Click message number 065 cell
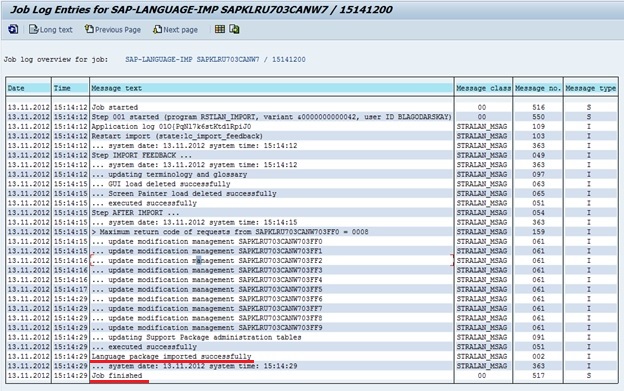The image size is (624, 391). click(538, 193)
